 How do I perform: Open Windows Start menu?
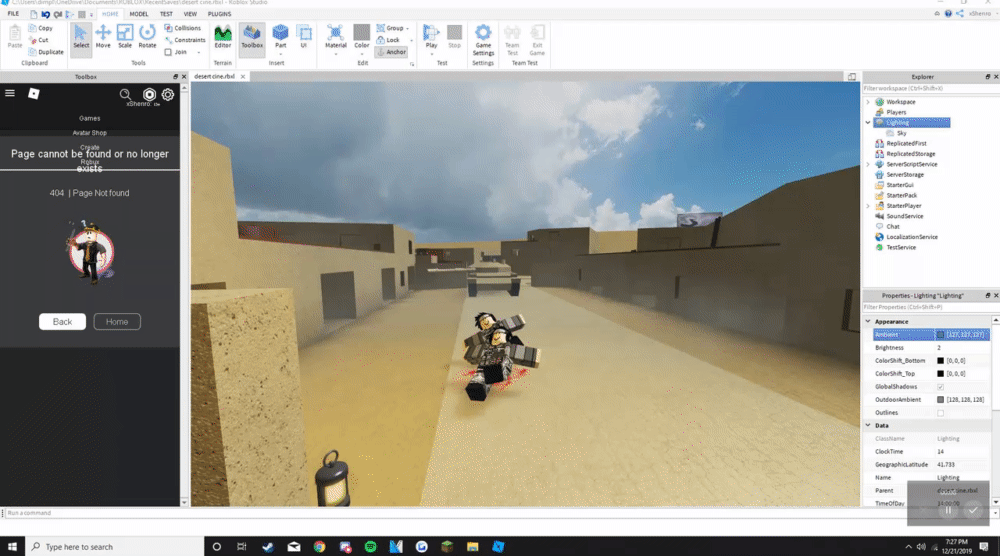coord(12,546)
